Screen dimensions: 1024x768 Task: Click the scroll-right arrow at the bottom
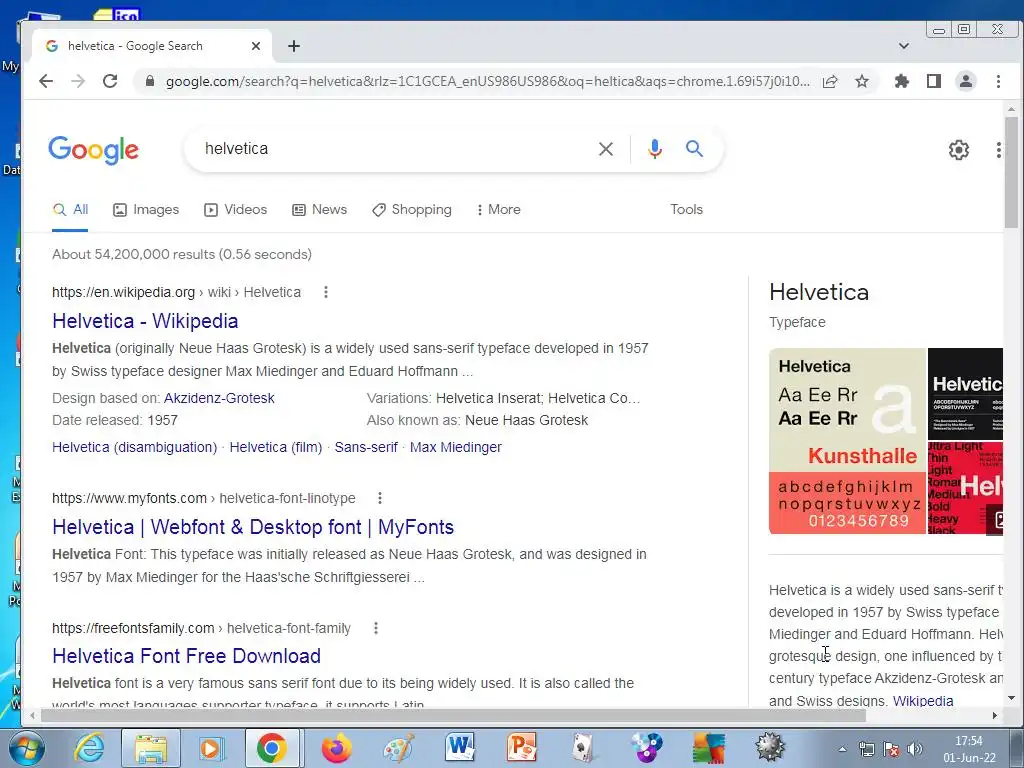tap(995, 716)
